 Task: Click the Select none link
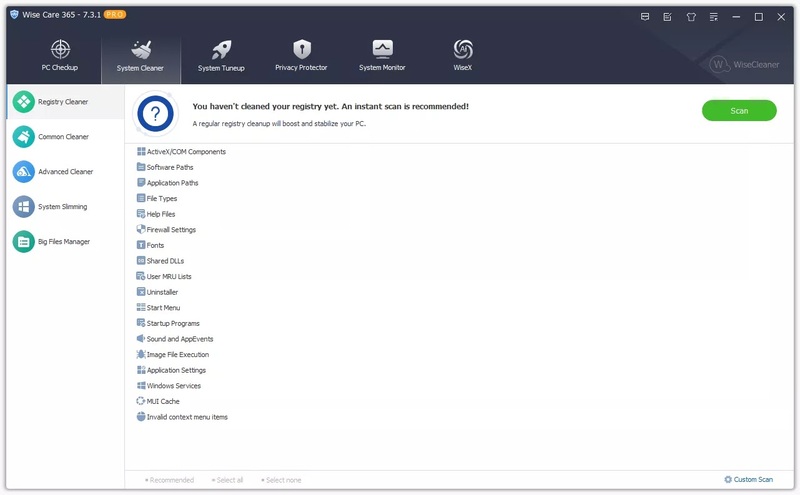281,480
